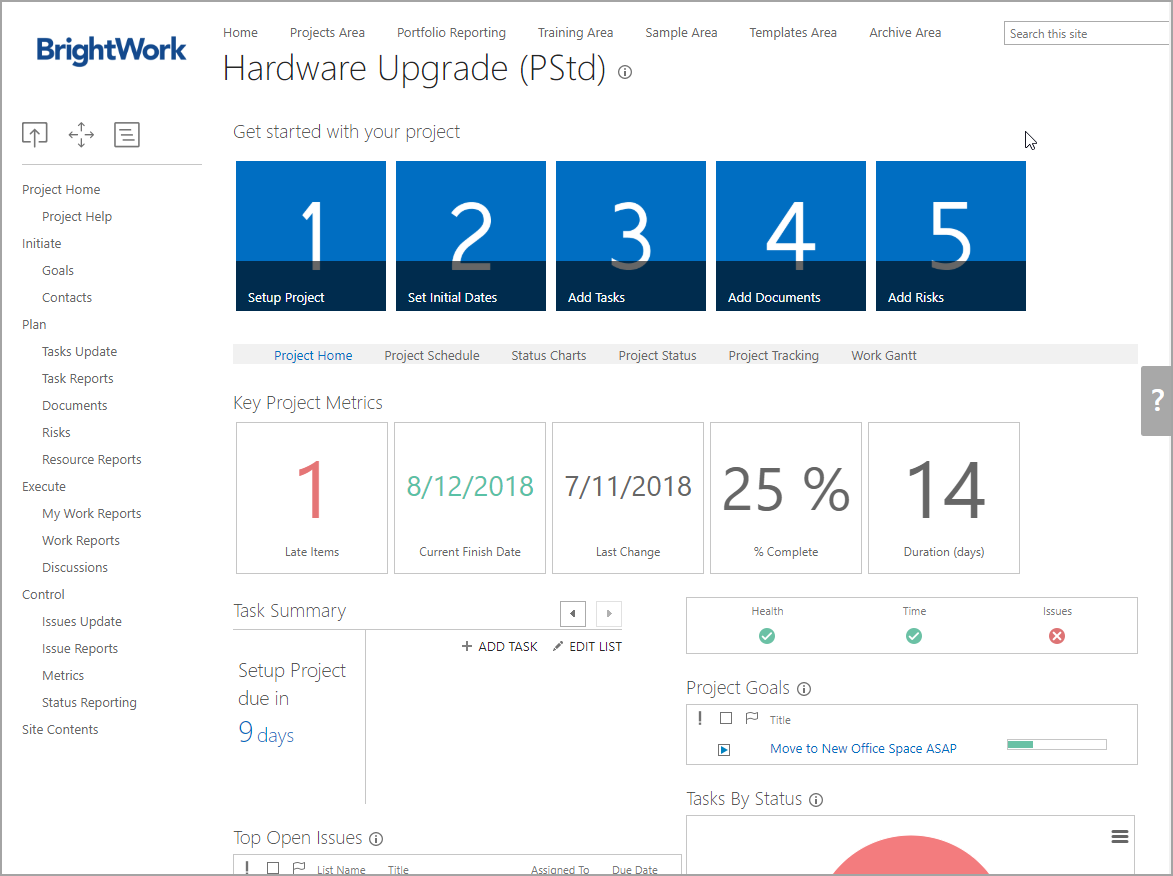
Task: Click tile 5 Add Risks
Action: (951, 236)
